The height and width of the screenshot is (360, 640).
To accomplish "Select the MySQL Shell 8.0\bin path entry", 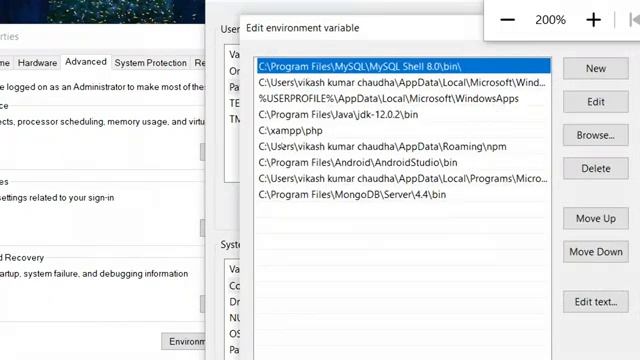I will [403, 67].
